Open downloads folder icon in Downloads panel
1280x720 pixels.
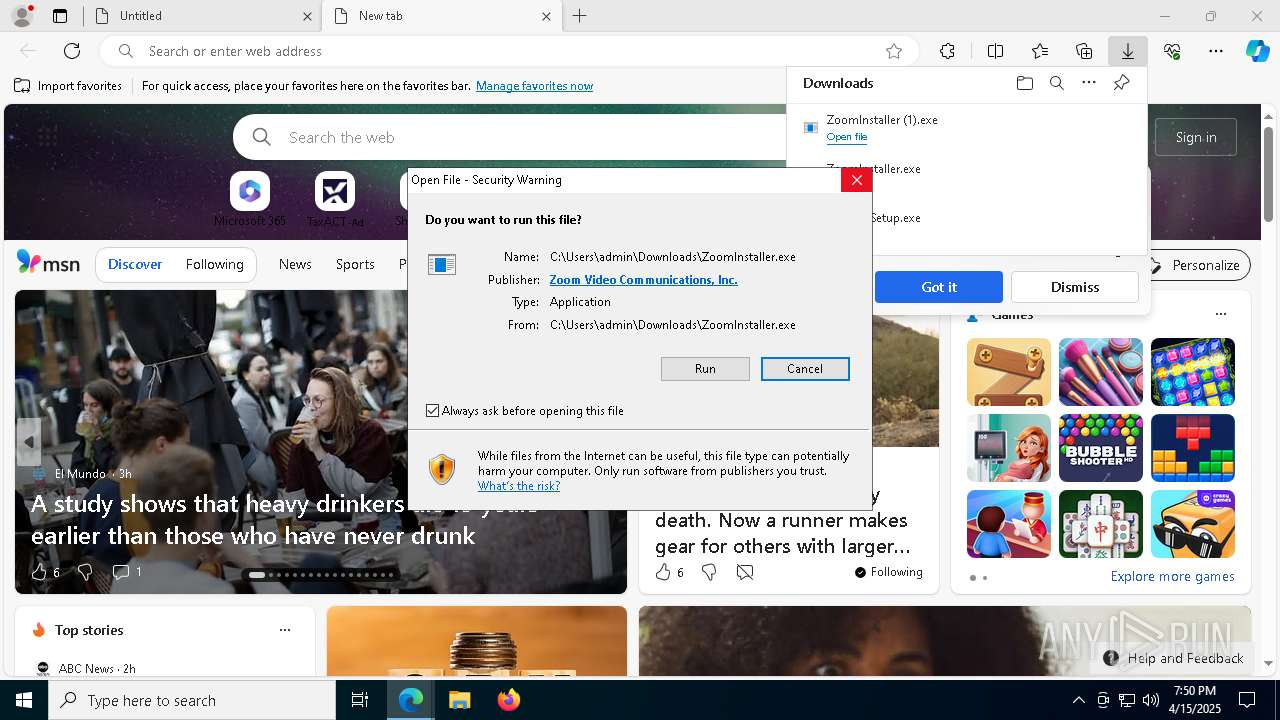coord(1024,83)
